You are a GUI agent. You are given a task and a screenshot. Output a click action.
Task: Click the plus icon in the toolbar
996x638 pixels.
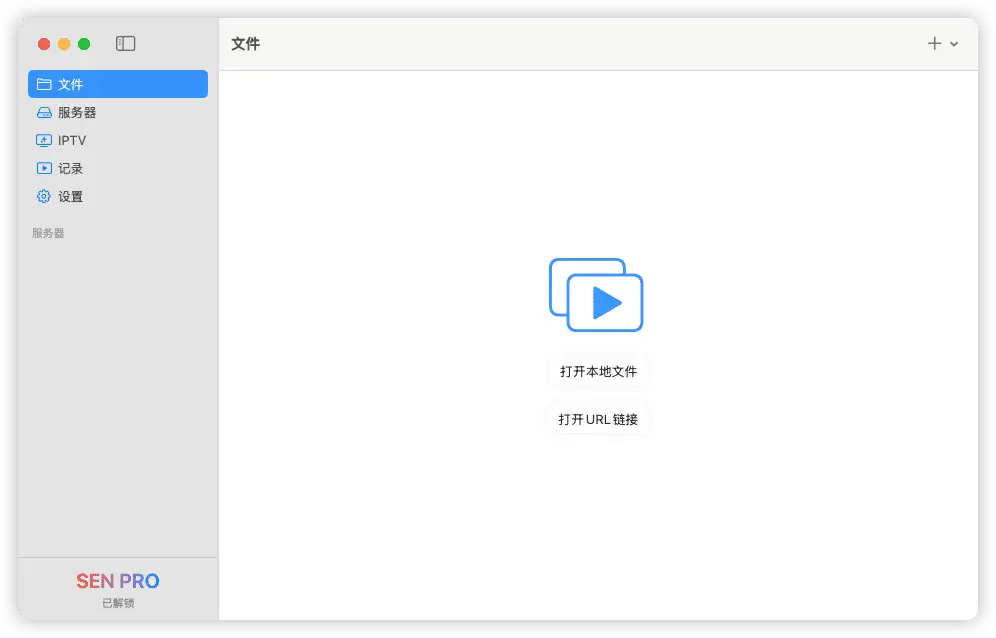click(x=934, y=44)
